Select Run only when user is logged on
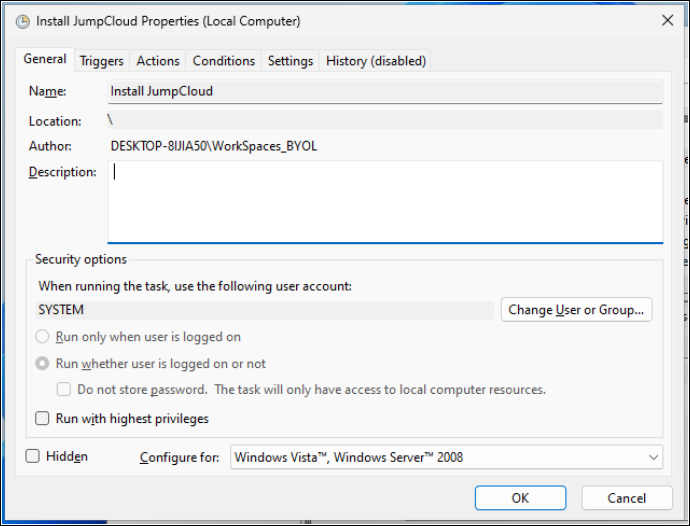 43,338
